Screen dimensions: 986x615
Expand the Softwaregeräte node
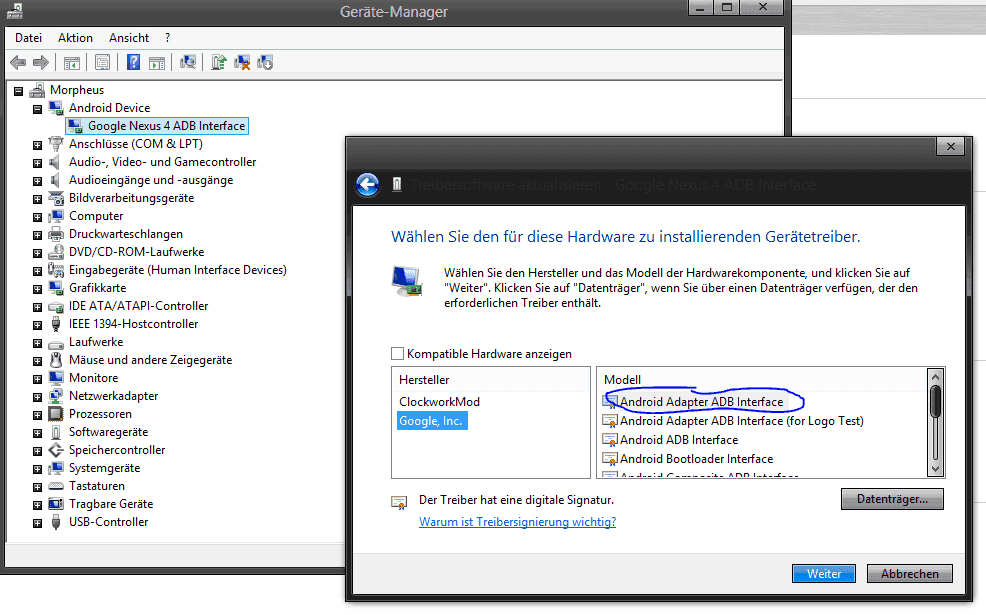tap(37, 434)
